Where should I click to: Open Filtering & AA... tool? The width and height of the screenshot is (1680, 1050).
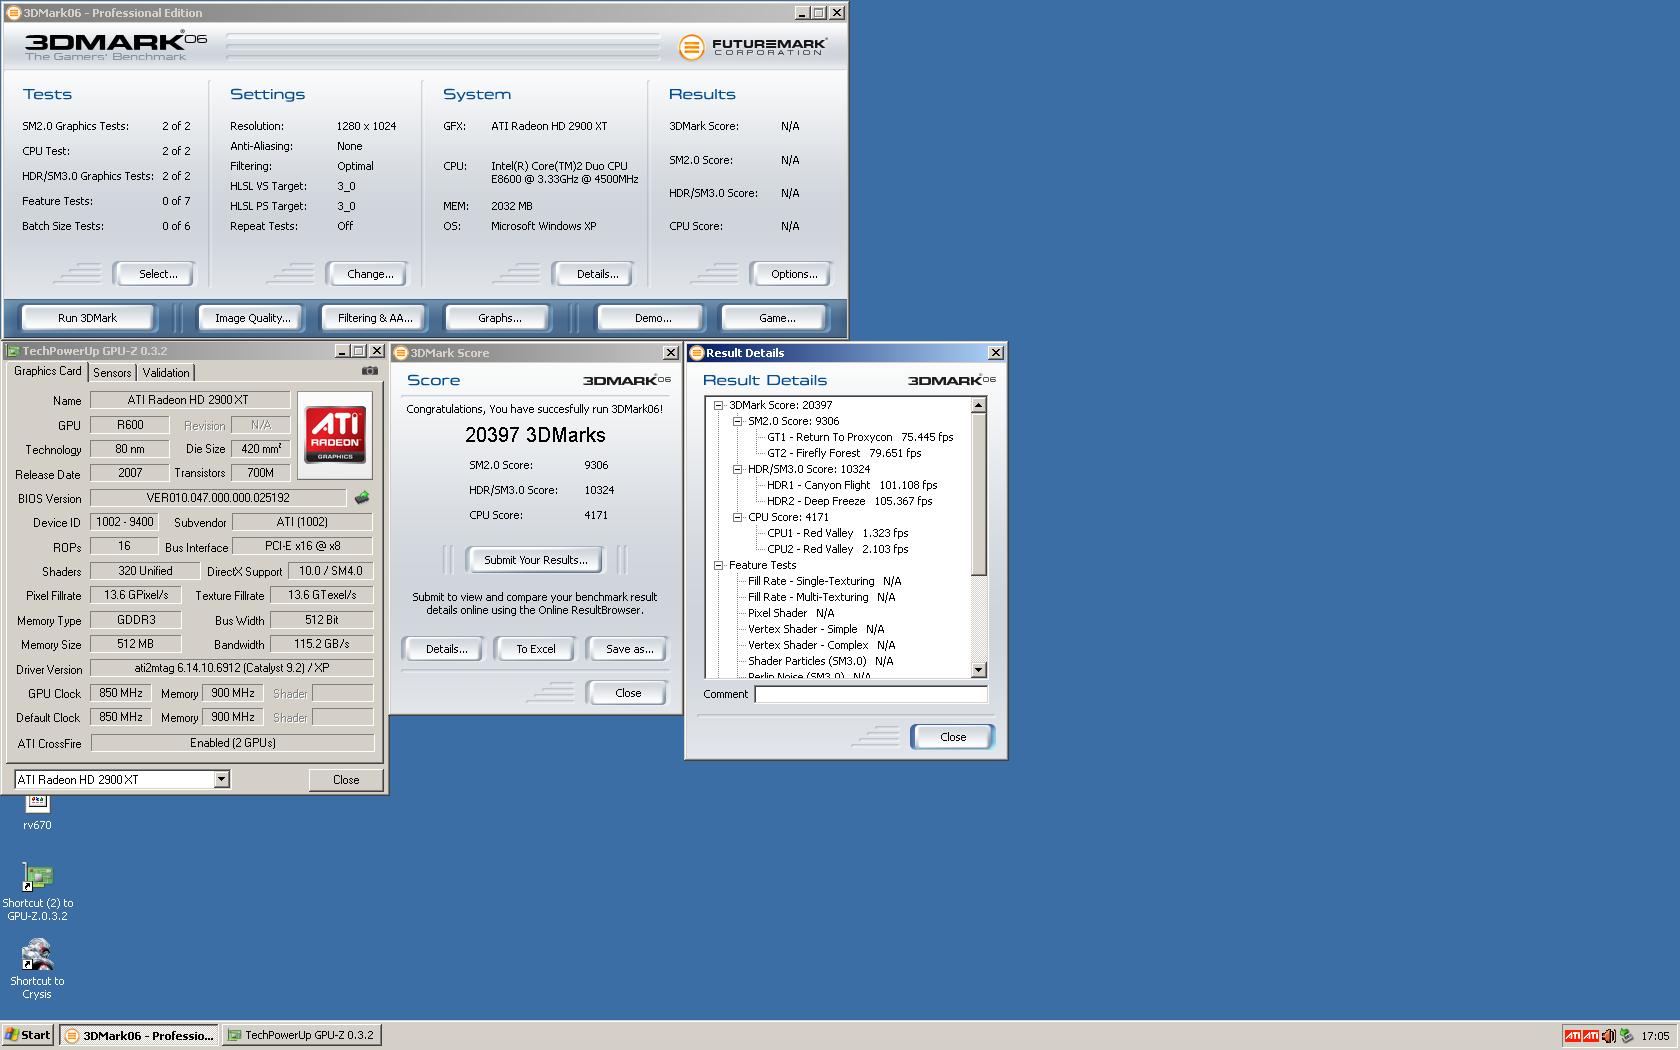374,318
